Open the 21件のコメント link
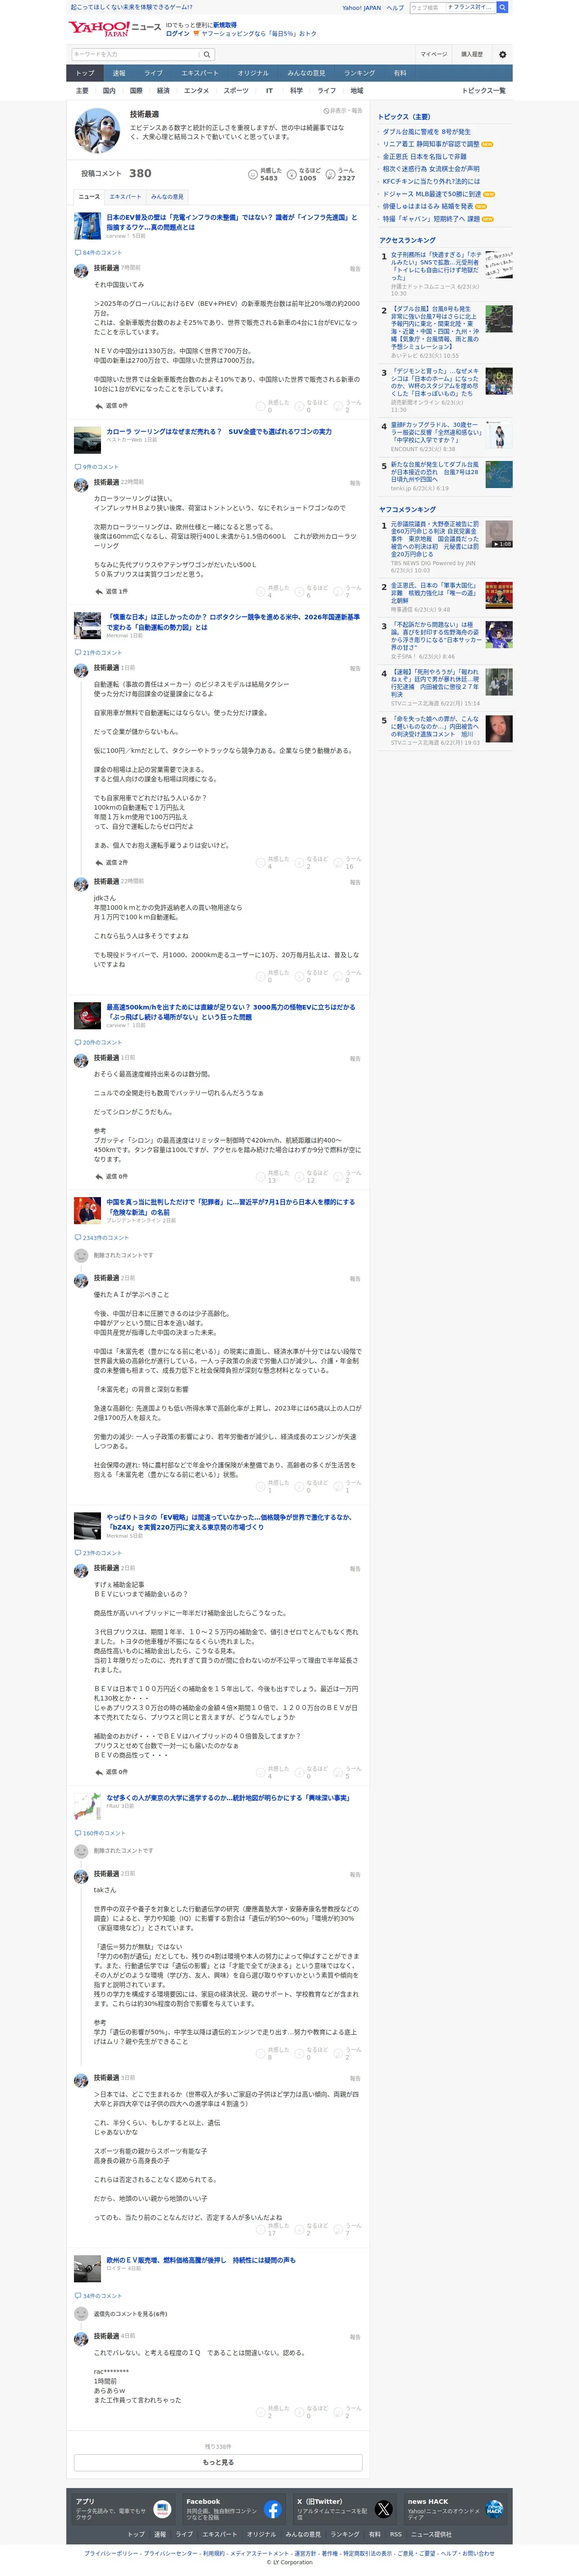Image resolution: width=579 pixels, height=2576 pixels. (x=102, y=653)
